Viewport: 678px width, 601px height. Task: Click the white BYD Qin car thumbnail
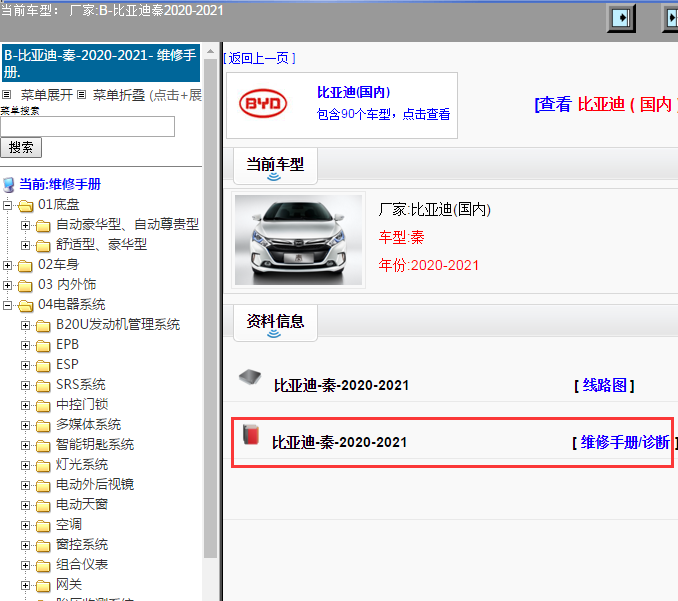298,240
